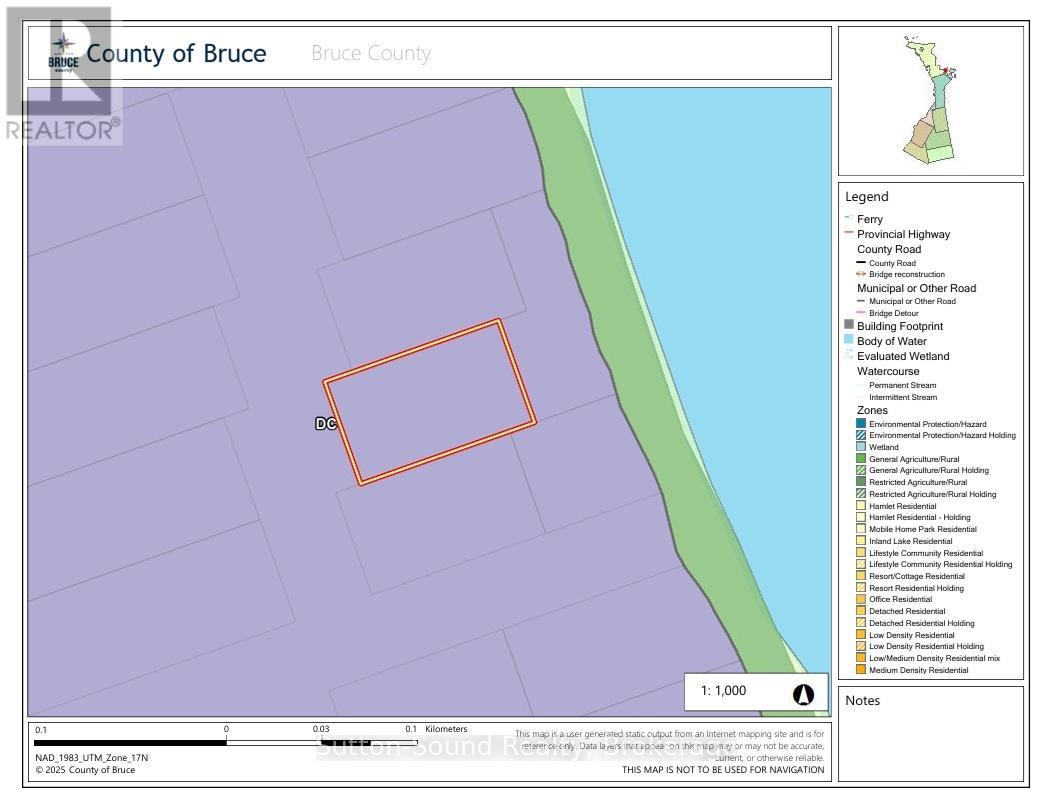Click the north arrow icon
The width and height of the screenshot is (1052, 811).
pos(804,694)
